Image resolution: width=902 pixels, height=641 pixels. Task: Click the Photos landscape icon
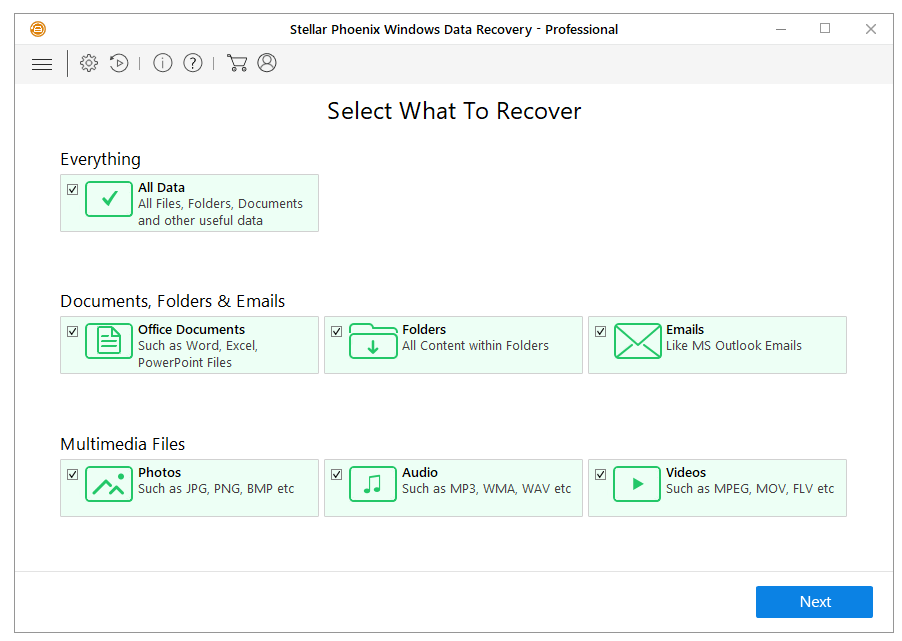coord(109,484)
